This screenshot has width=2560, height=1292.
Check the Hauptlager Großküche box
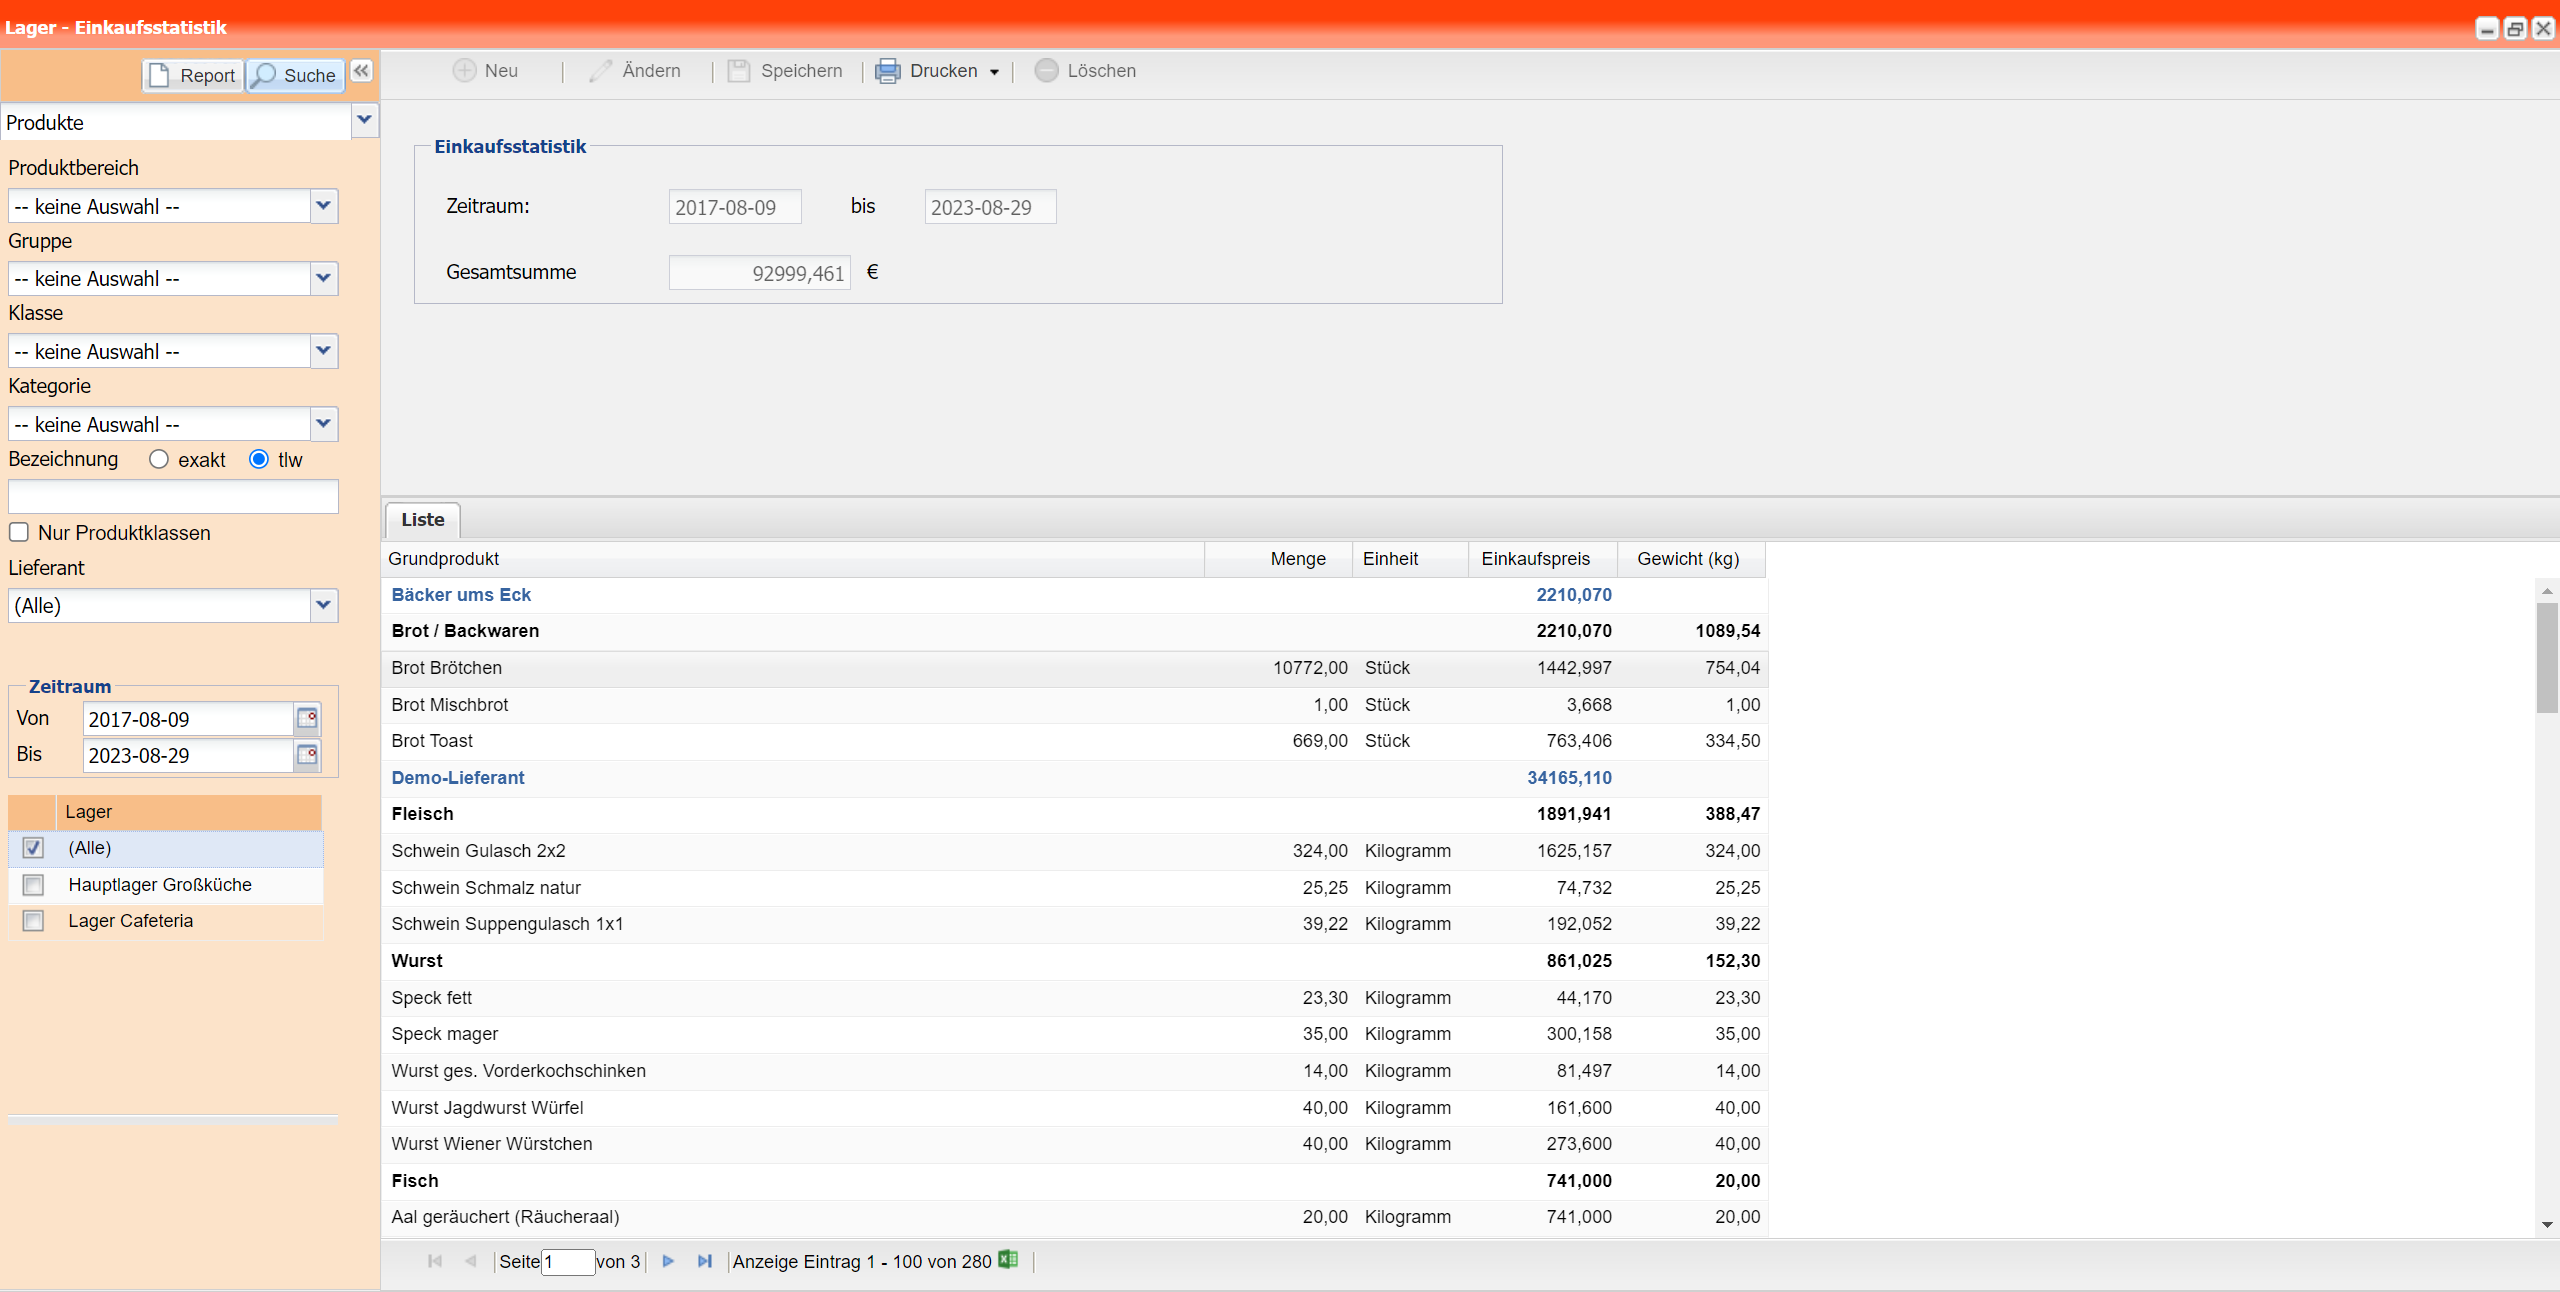coord(34,885)
